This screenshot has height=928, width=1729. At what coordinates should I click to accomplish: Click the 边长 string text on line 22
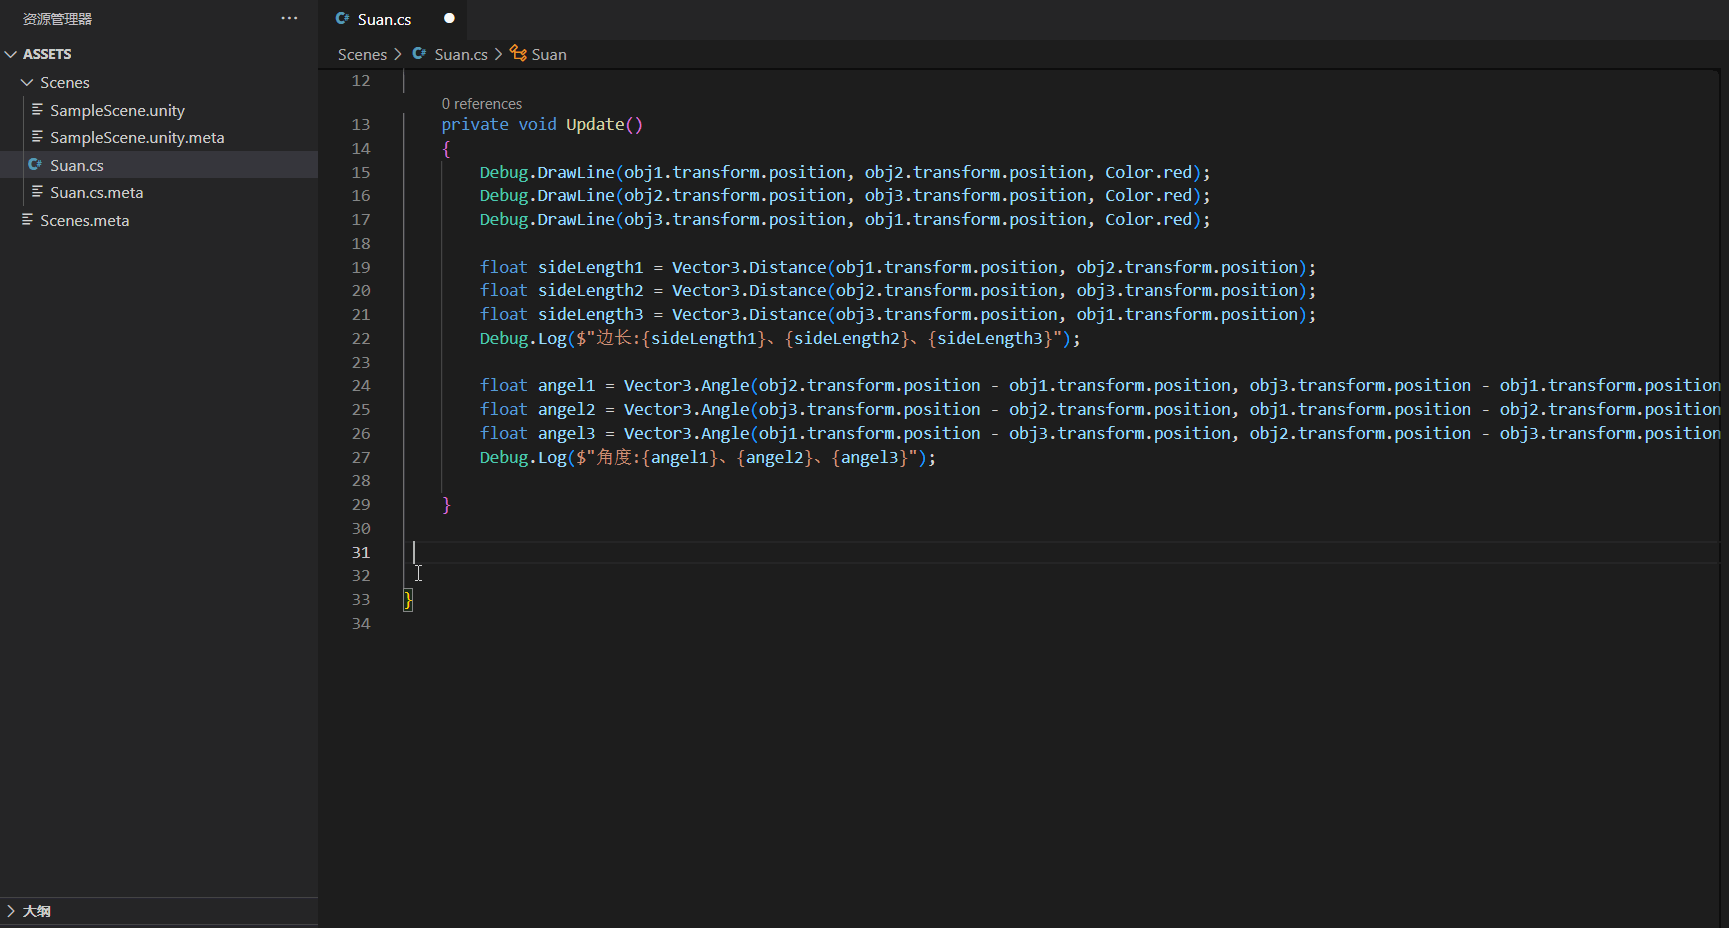(x=614, y=338)
